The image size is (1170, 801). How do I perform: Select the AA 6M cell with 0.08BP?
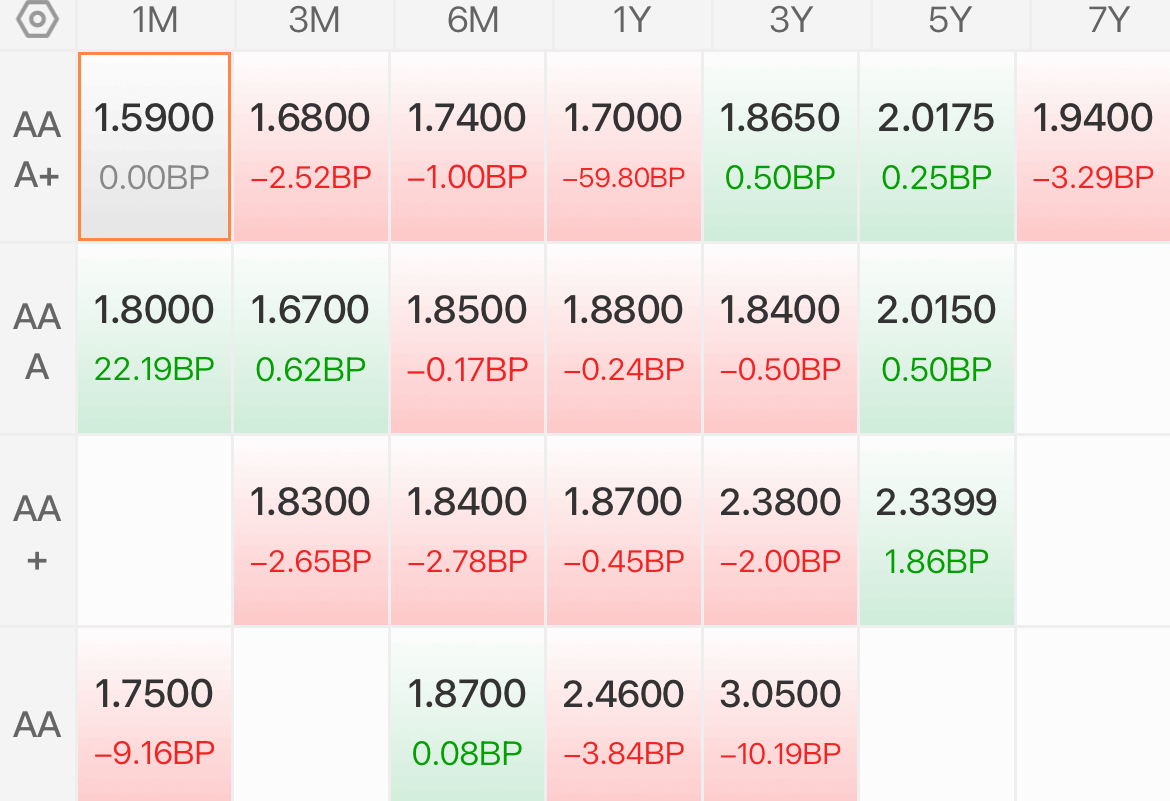(467, 715)
